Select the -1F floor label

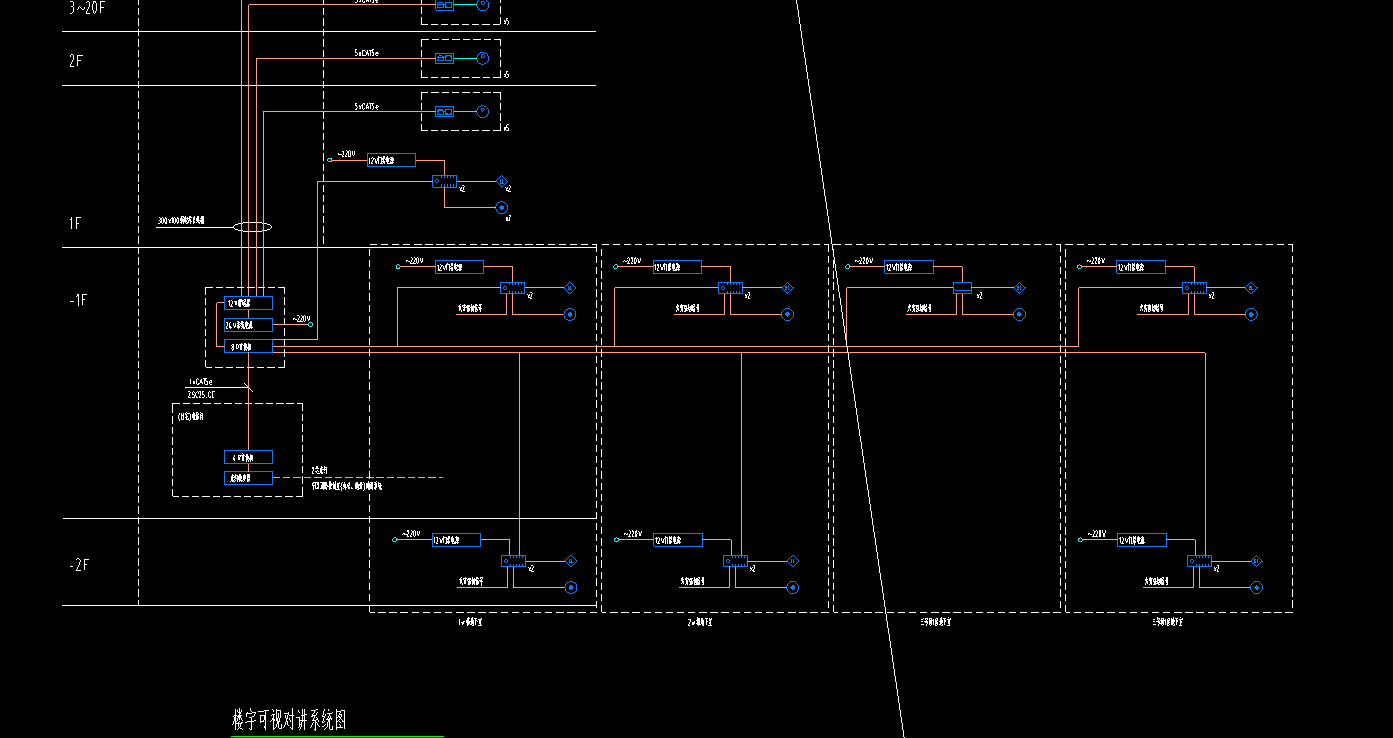tap(79, 300)
